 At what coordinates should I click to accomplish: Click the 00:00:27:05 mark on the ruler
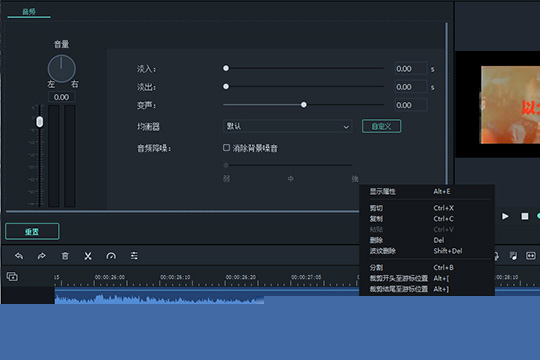coord(306,277)
